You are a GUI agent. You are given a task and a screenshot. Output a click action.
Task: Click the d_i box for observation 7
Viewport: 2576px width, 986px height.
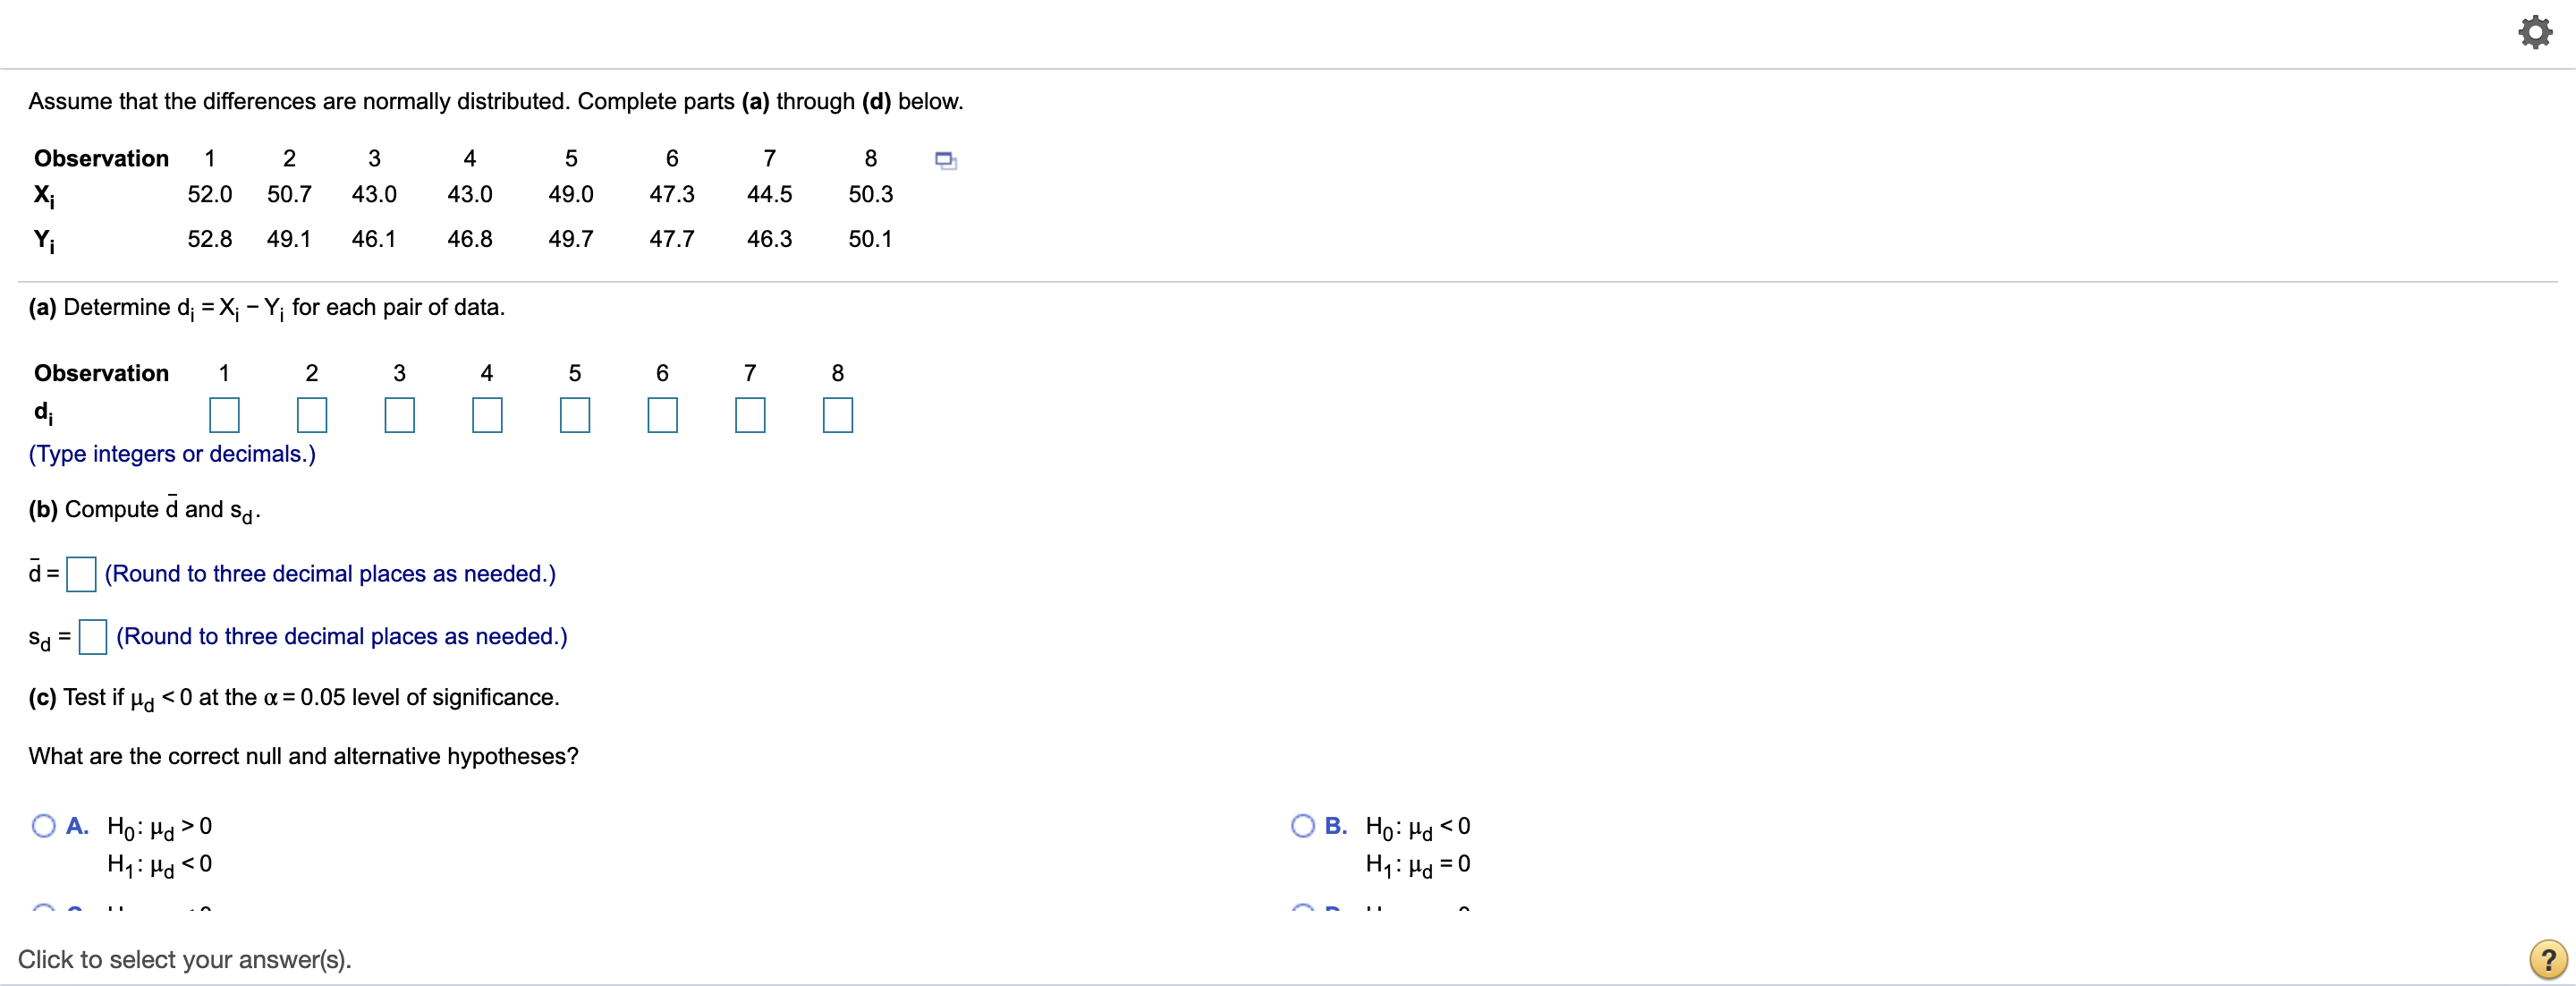click(750, 415)
